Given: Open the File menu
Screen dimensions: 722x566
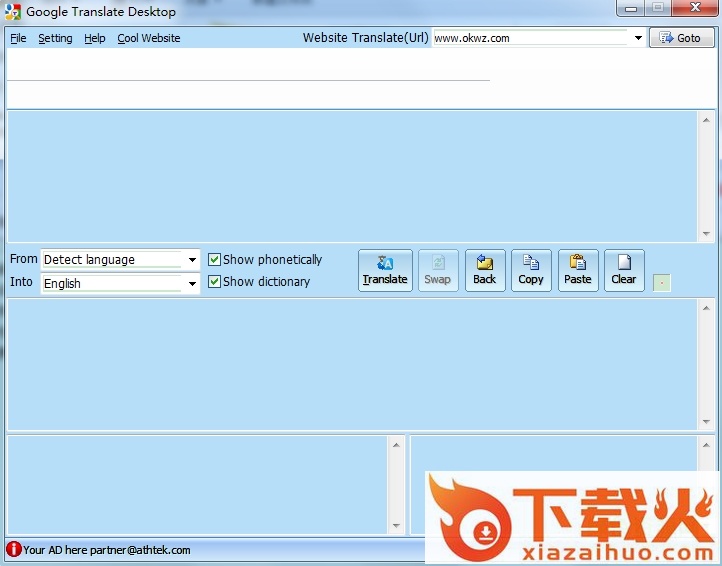Looking at the screenshot, I should coord(18,38).
